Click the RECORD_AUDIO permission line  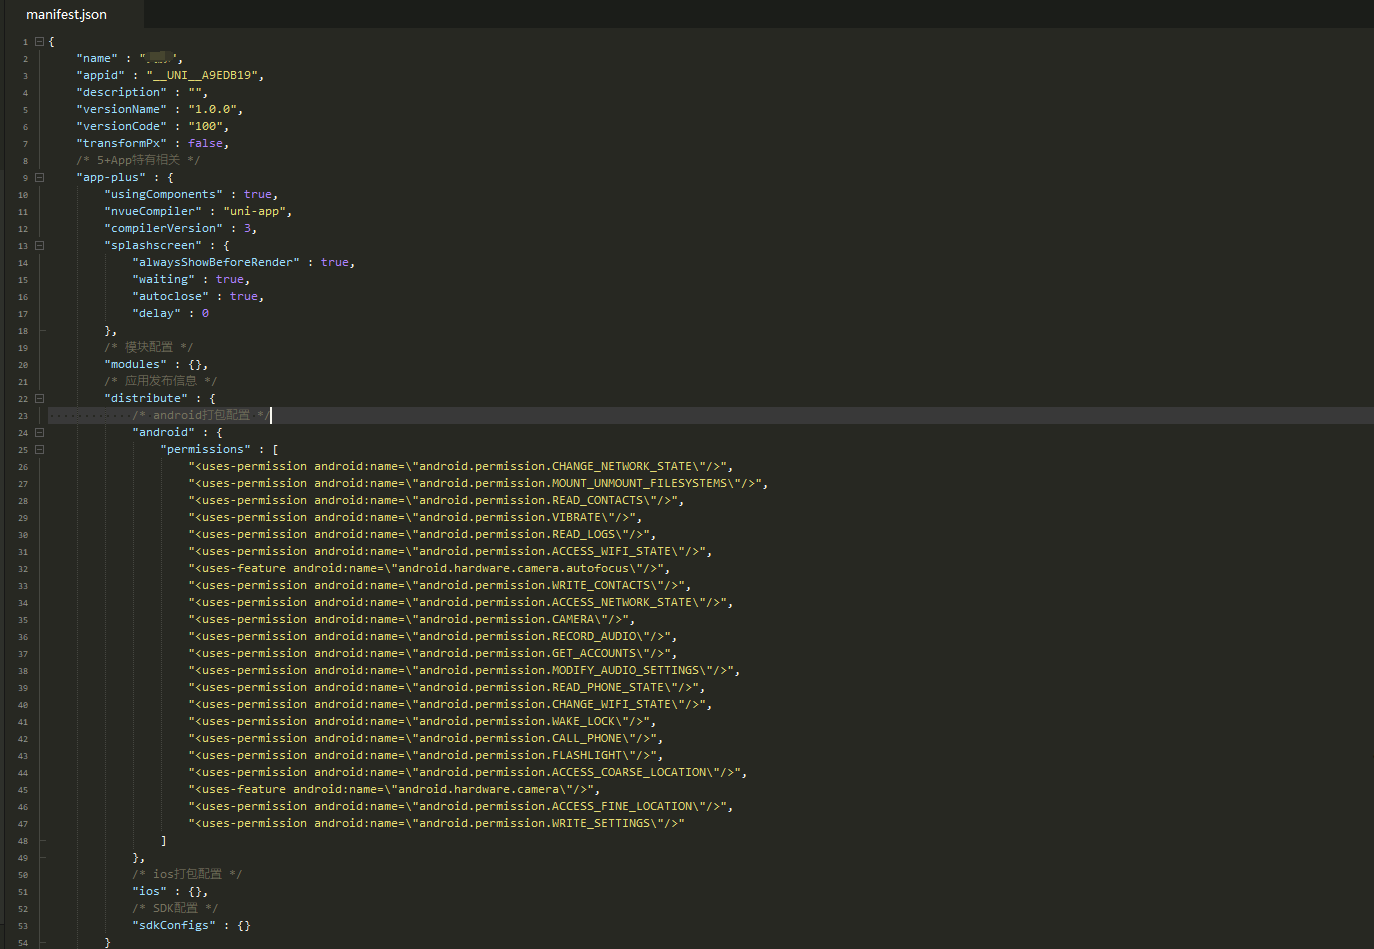pos(433,636)
